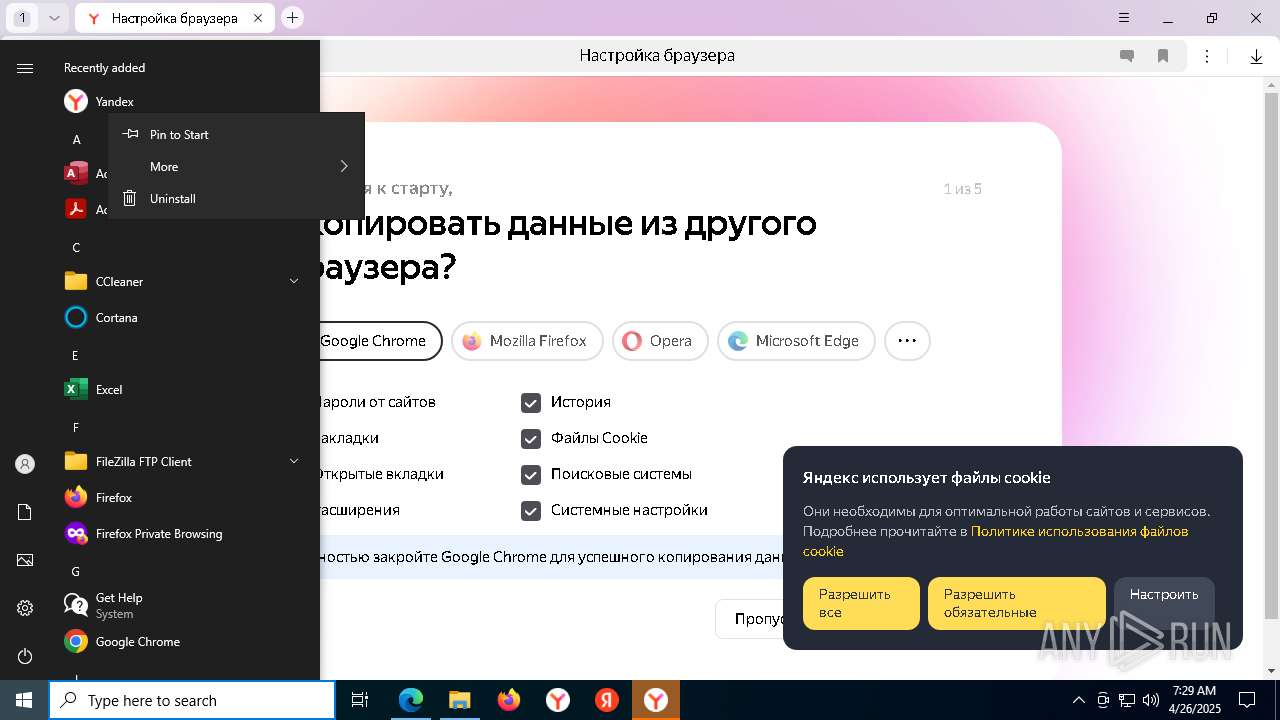Expand the More submenu arrow
1280x720 pixels.
tap(343, 166)
